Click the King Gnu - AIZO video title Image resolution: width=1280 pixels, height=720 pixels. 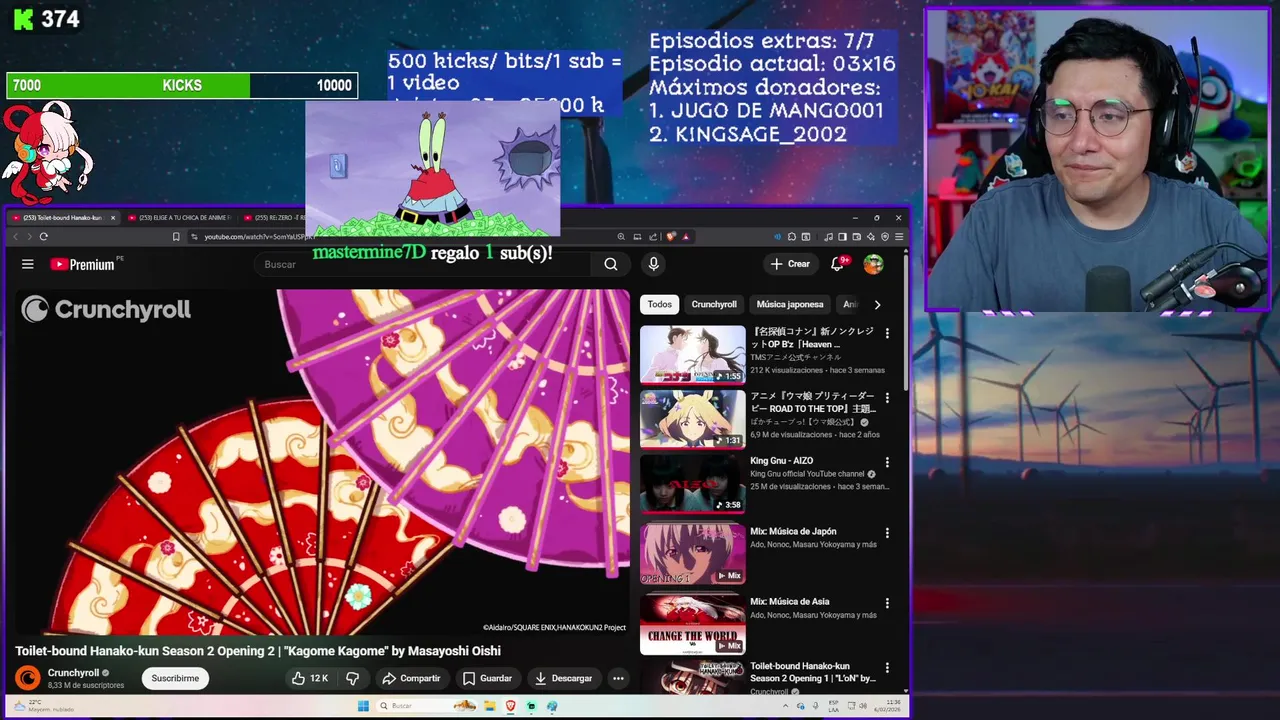[781, 461]
